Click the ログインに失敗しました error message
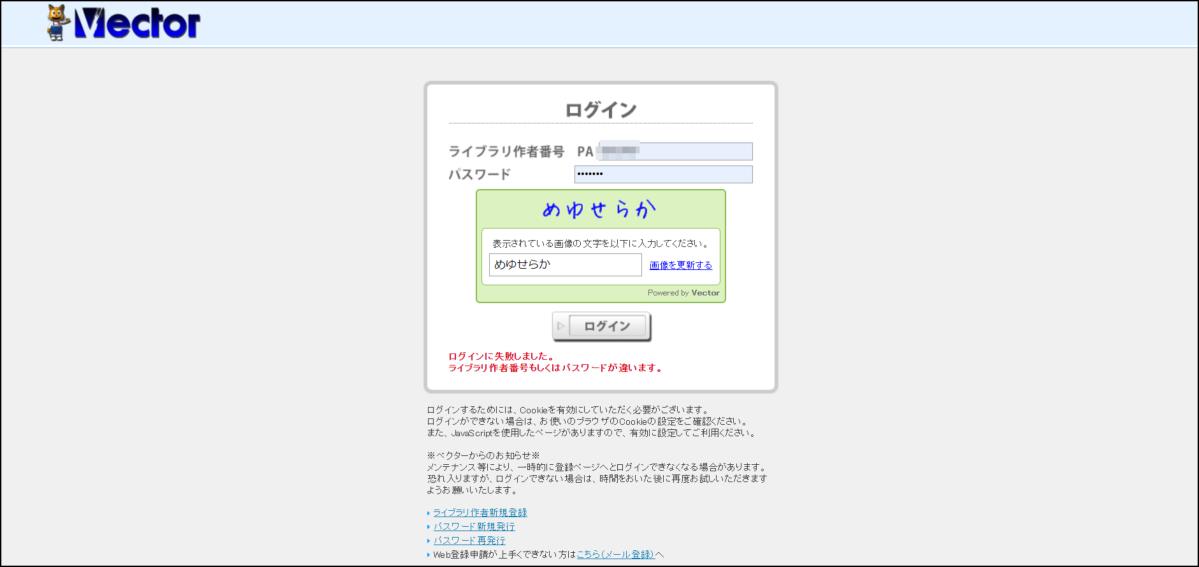 pos(501,357)
